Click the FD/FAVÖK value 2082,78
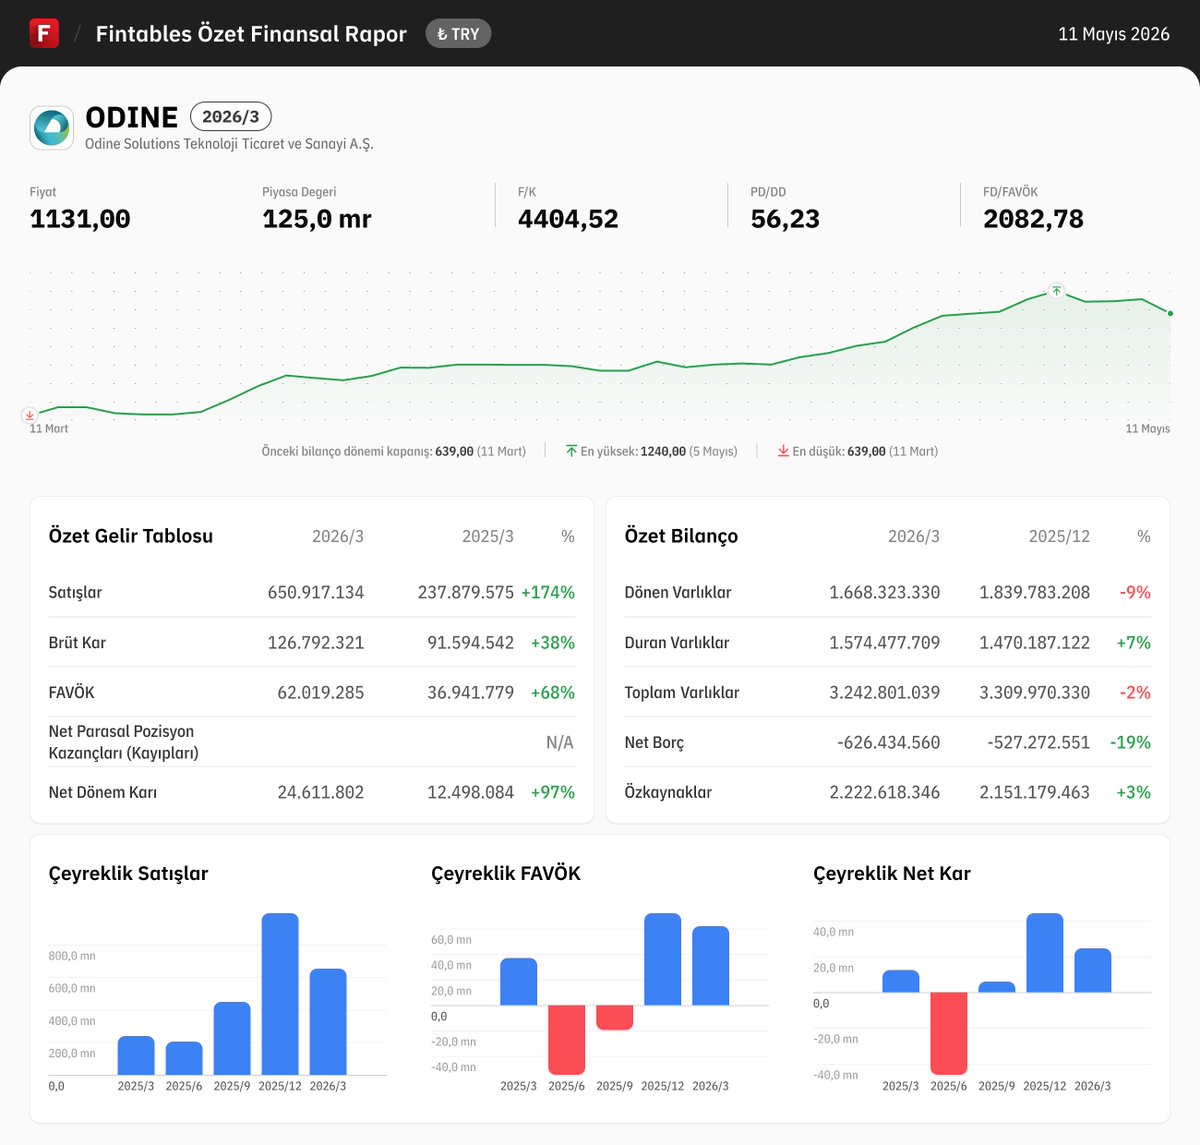 1033,219
